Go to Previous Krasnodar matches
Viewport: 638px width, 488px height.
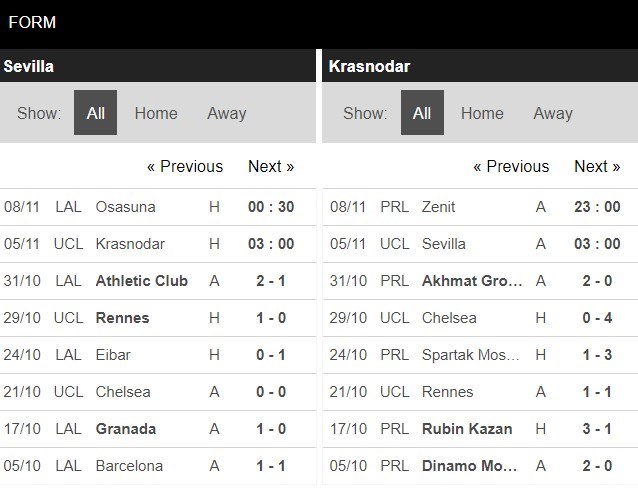pos(511,166)
